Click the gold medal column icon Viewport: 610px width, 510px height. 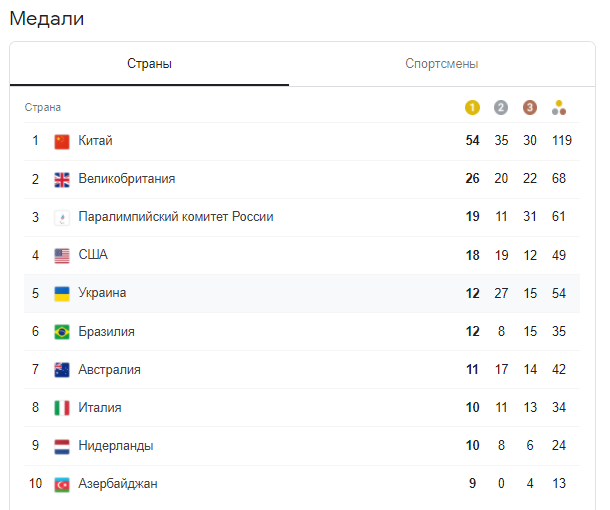click(x=473, y=107)
